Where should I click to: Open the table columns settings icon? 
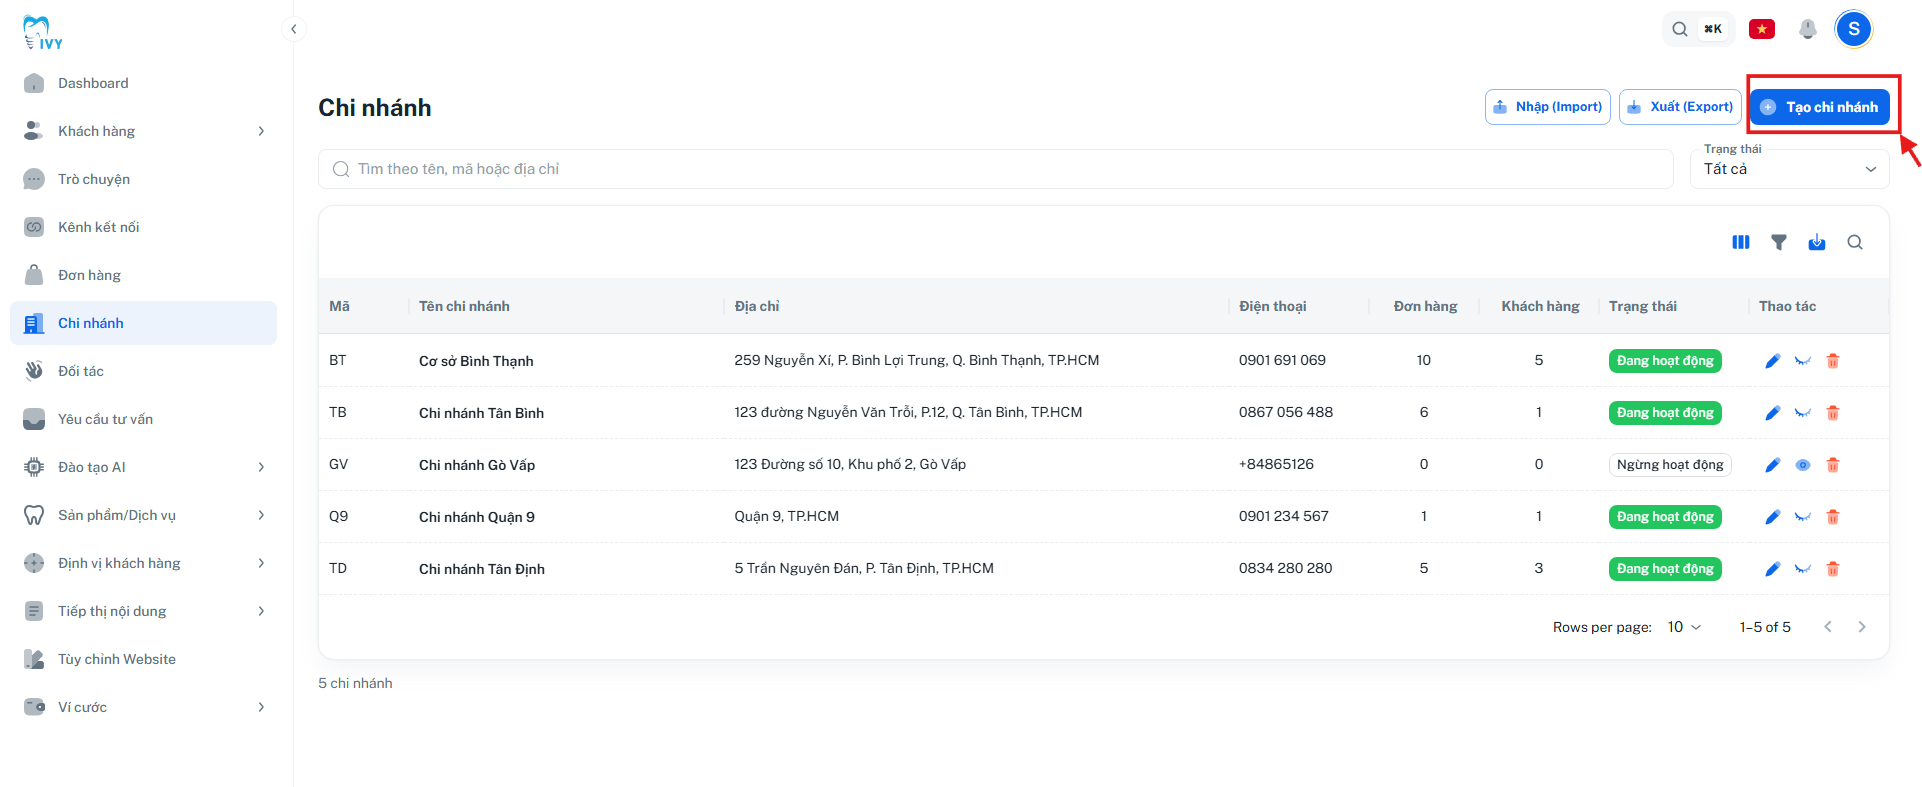point(1741,242)
